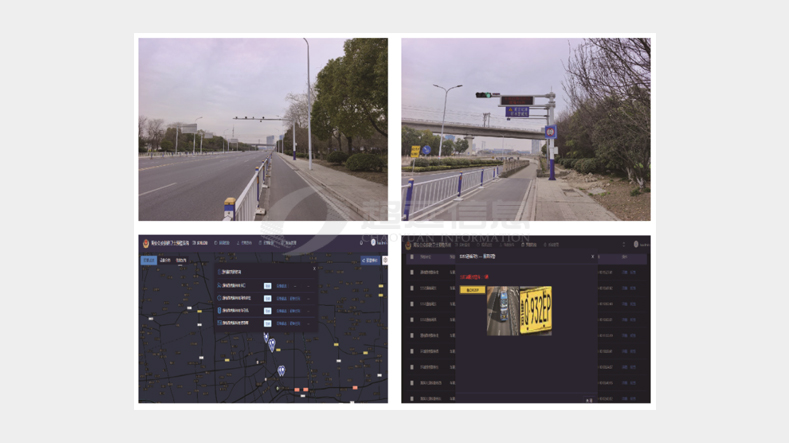789x443 pixels.
Task: Click the device icon in popup's third row
Action: tap(220, 311)
